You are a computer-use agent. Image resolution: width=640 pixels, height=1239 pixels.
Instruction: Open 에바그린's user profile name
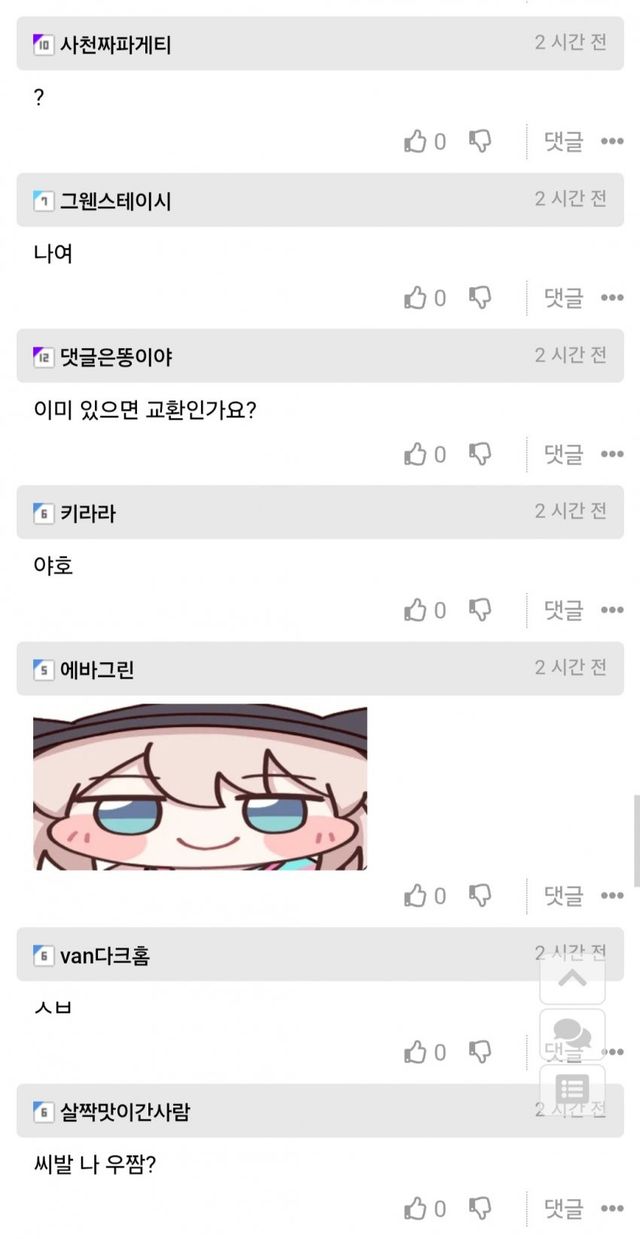pyautogui.click(x=97, y=669)
